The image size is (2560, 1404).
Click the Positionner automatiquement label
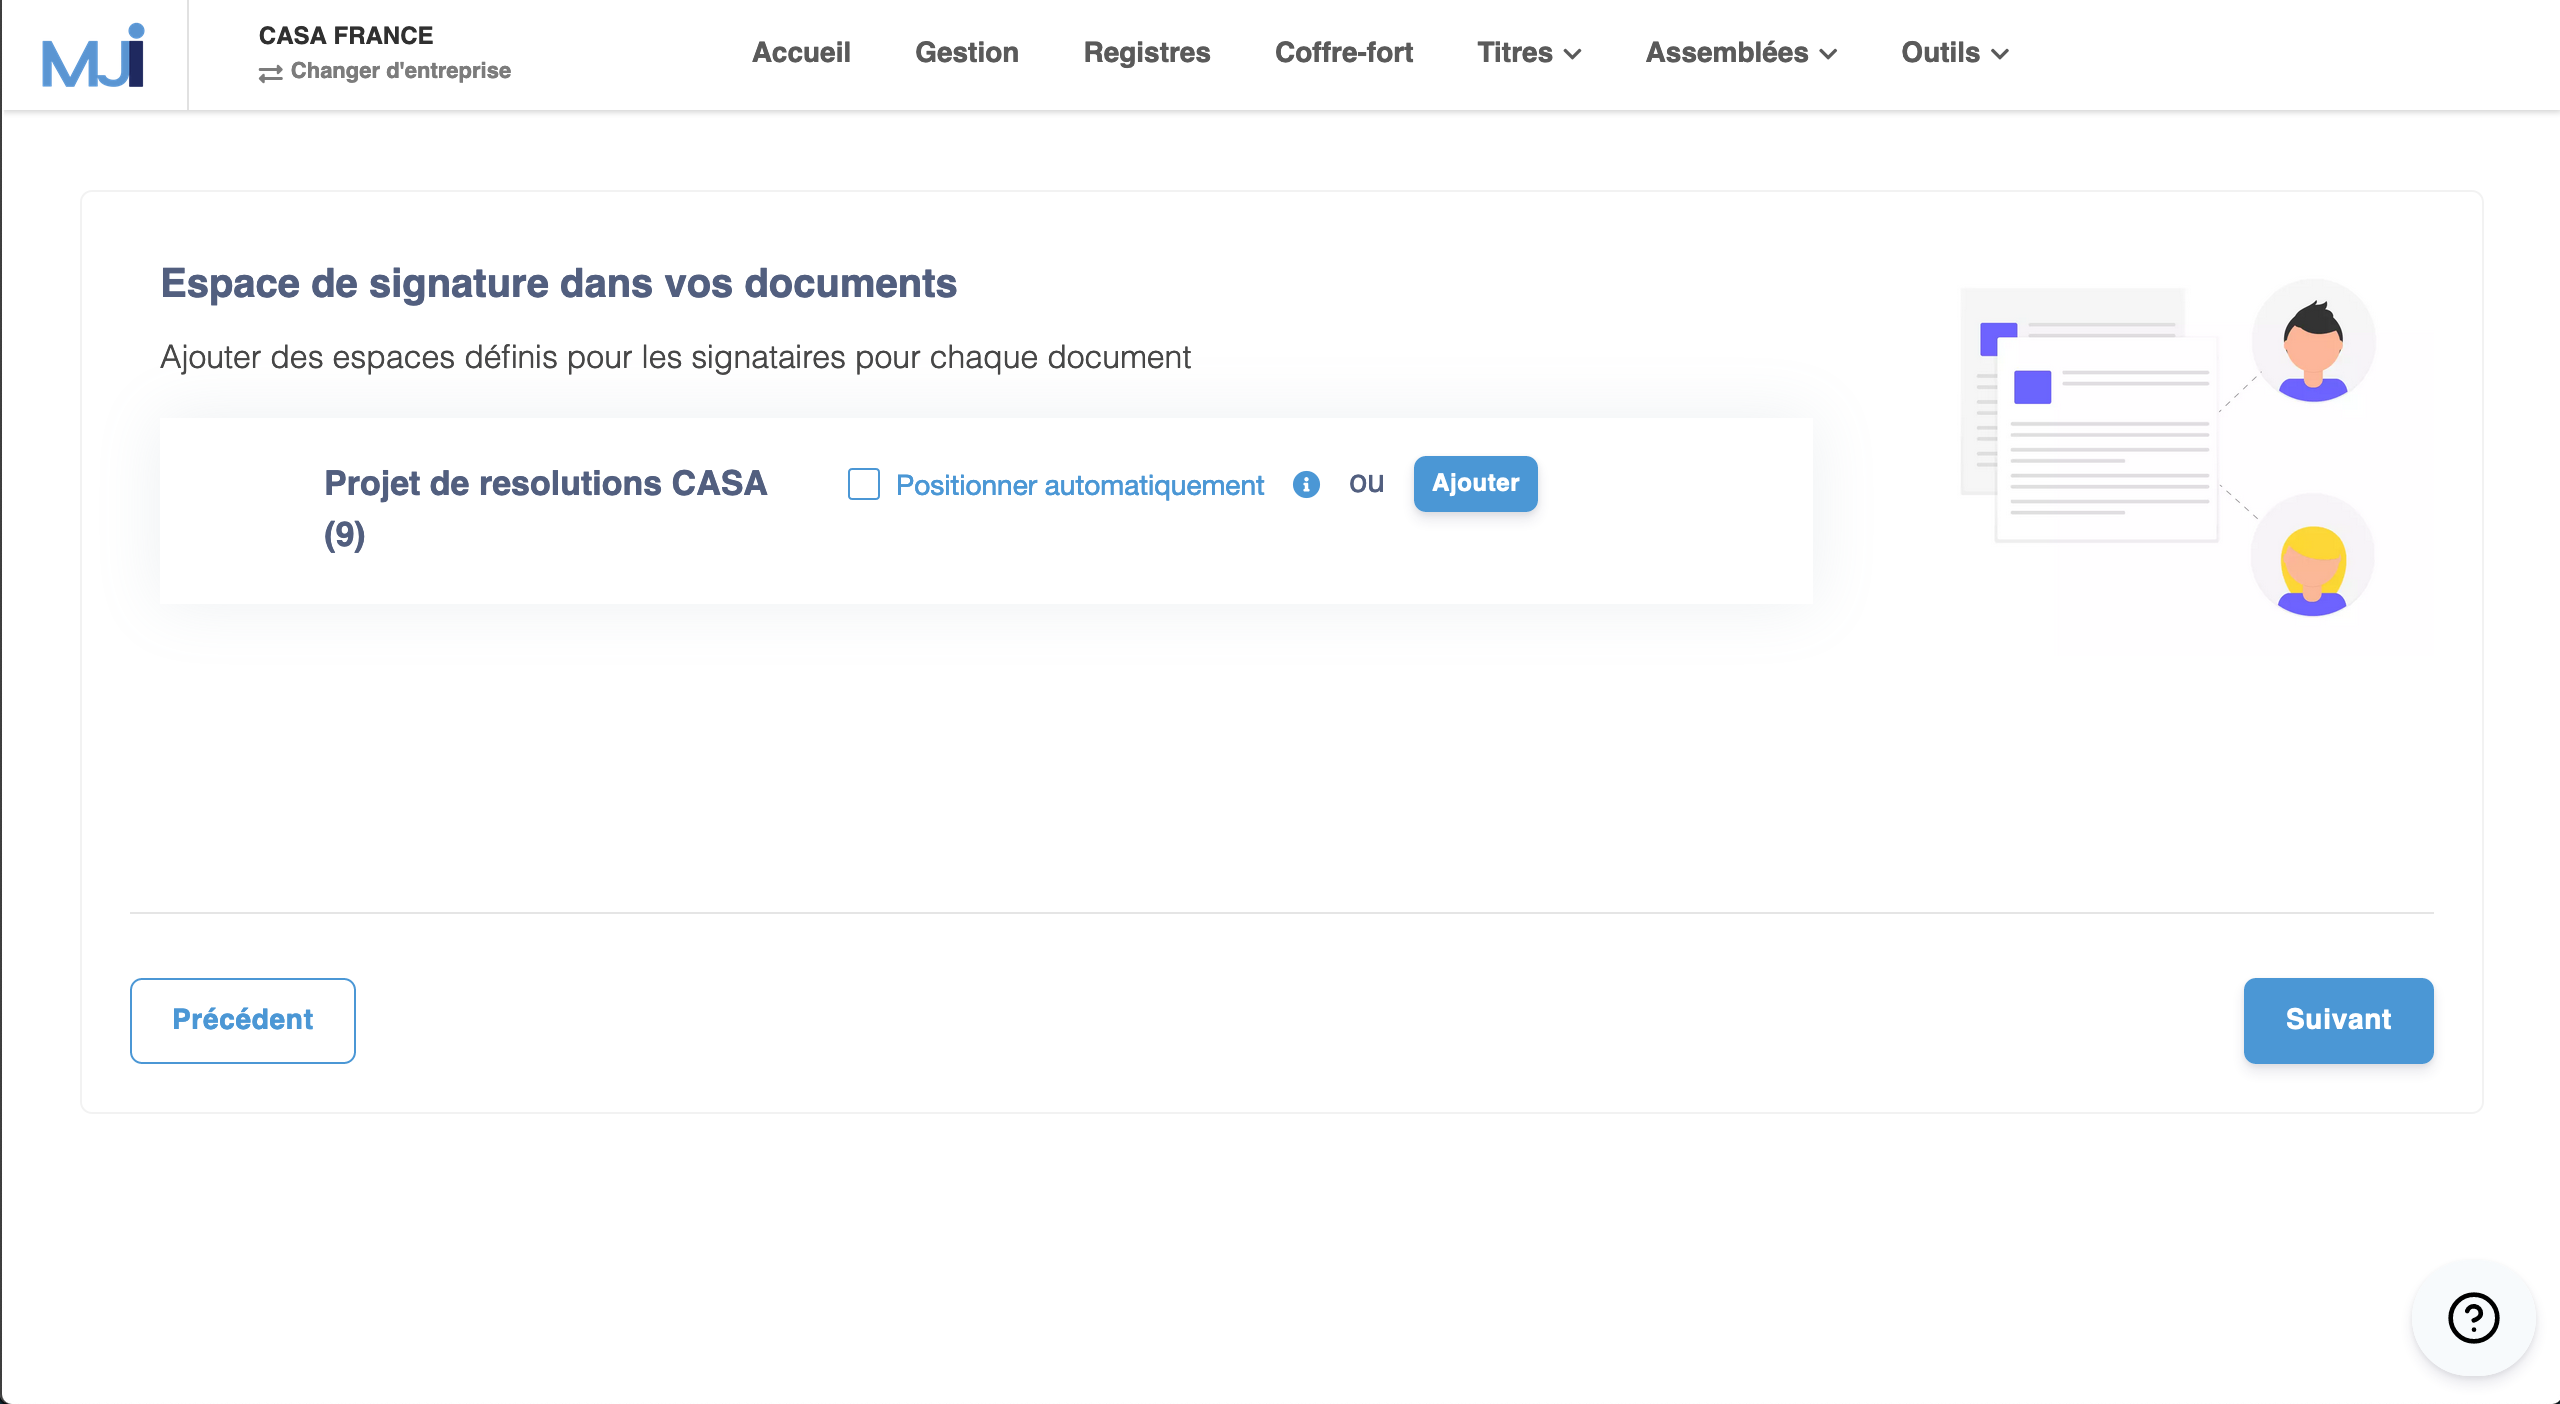(x=1080, y=485)
